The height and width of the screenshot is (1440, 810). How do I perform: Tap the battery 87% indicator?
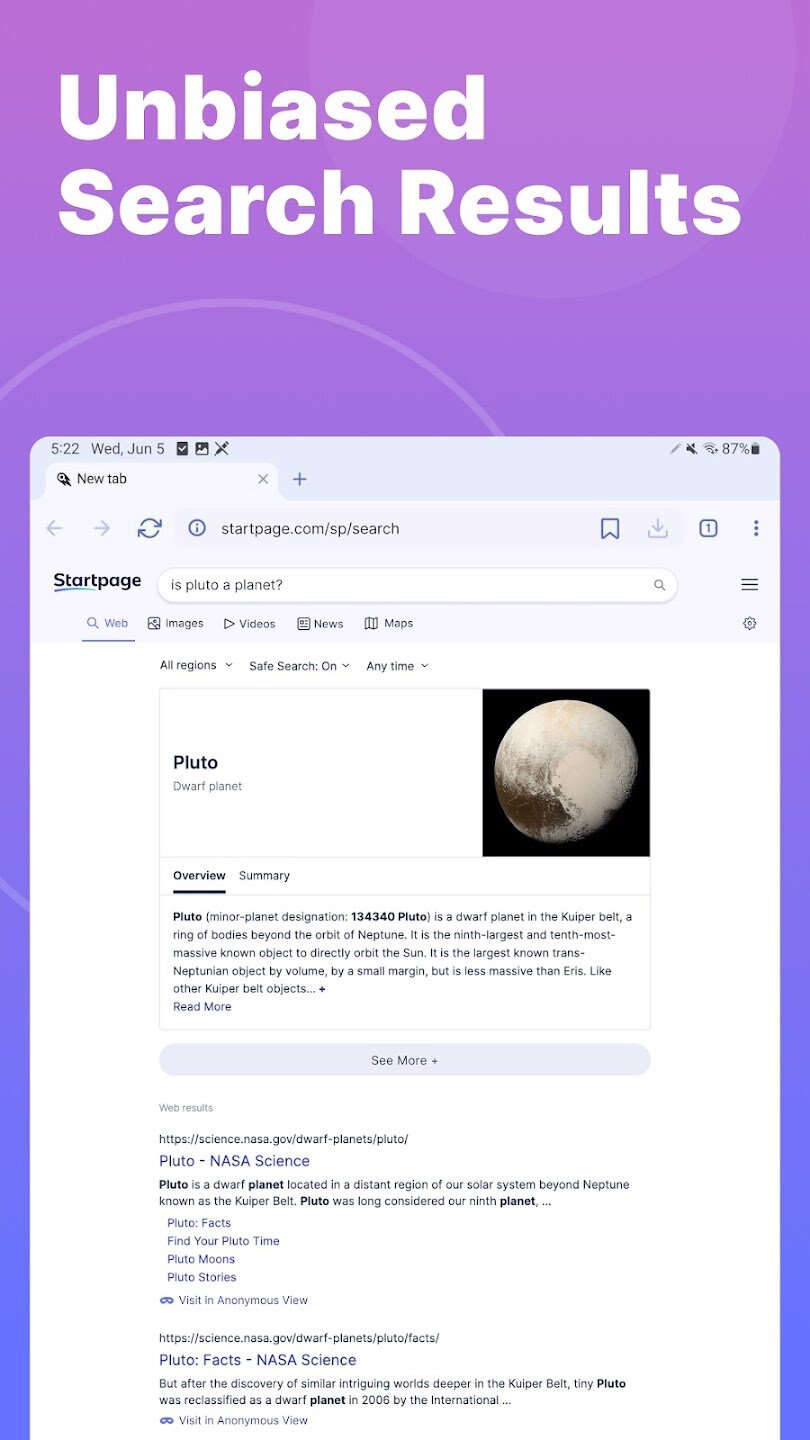(x=741, y=449)
